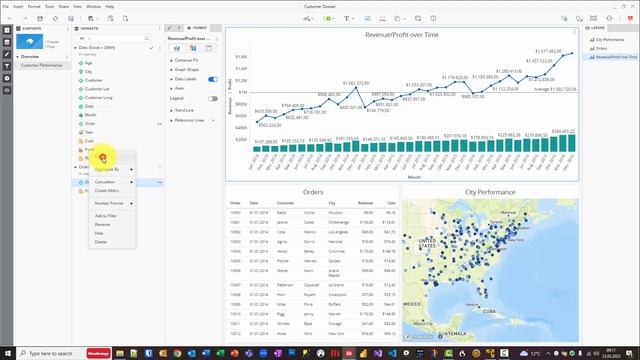Open Excel from the taskbar
The height and width of the screenshot is (360, 640).
click(220, 353)
